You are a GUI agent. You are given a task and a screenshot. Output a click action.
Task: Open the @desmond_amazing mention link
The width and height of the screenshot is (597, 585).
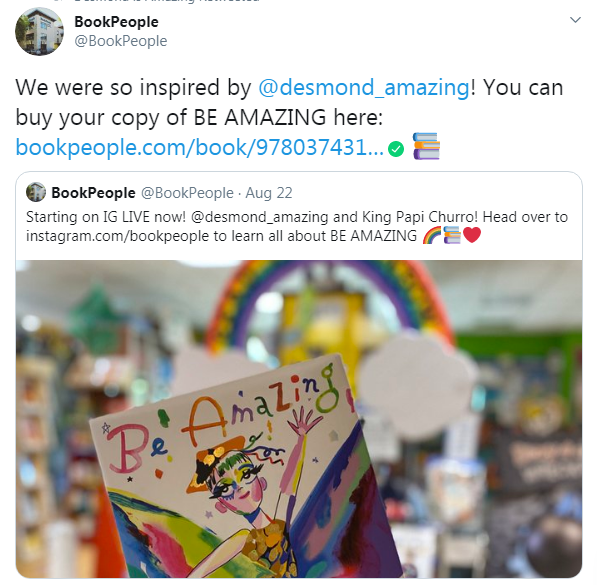click(364, 87)
